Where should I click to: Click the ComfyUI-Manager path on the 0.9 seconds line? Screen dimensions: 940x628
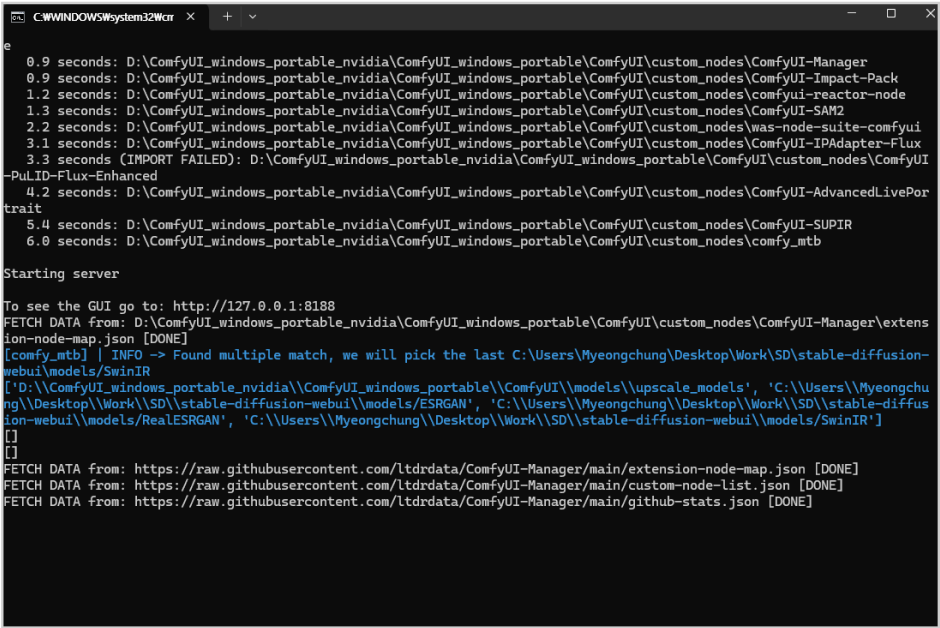pos(496,62)
